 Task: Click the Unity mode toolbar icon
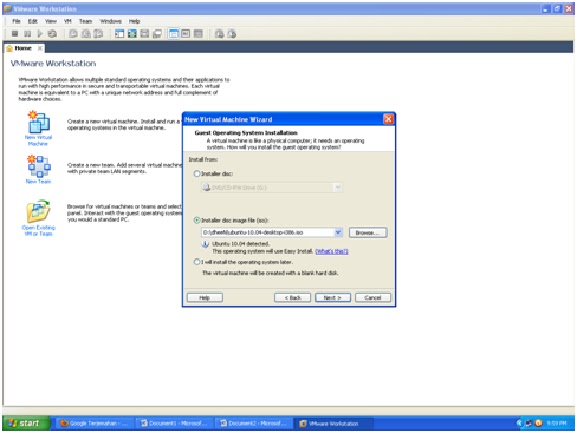[157, 34]
